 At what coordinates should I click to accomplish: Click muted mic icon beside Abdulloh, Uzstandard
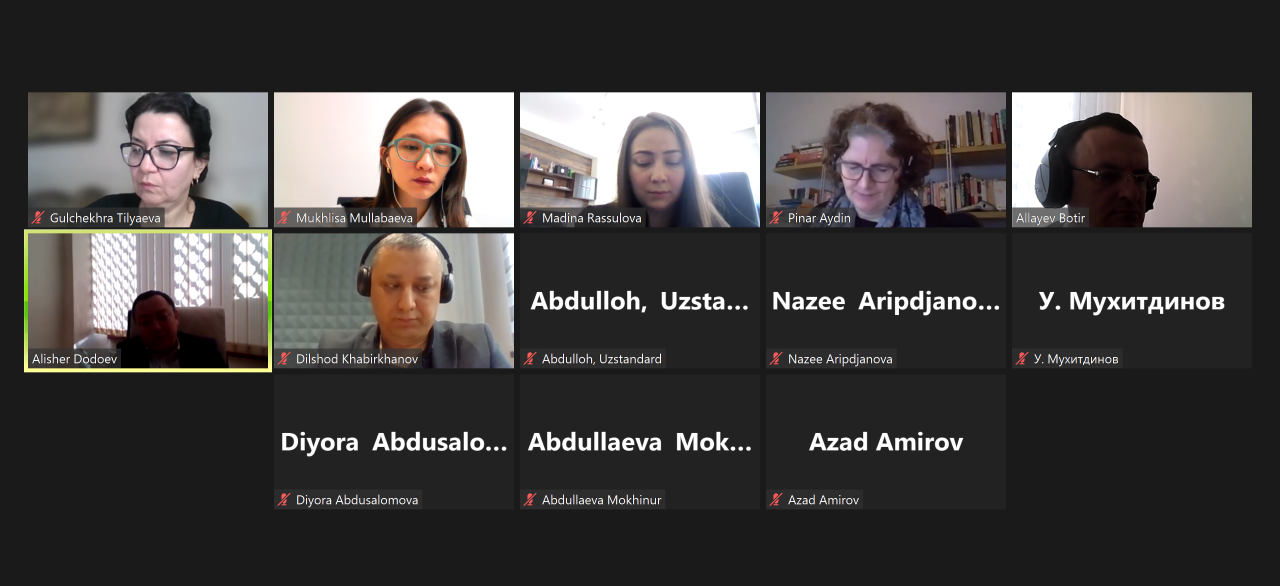click(531, 359)
